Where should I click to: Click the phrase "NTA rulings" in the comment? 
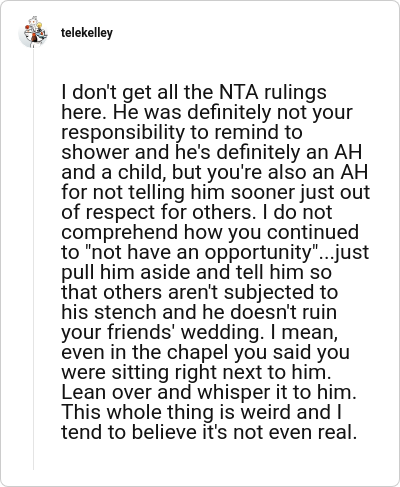click(272, 92)
